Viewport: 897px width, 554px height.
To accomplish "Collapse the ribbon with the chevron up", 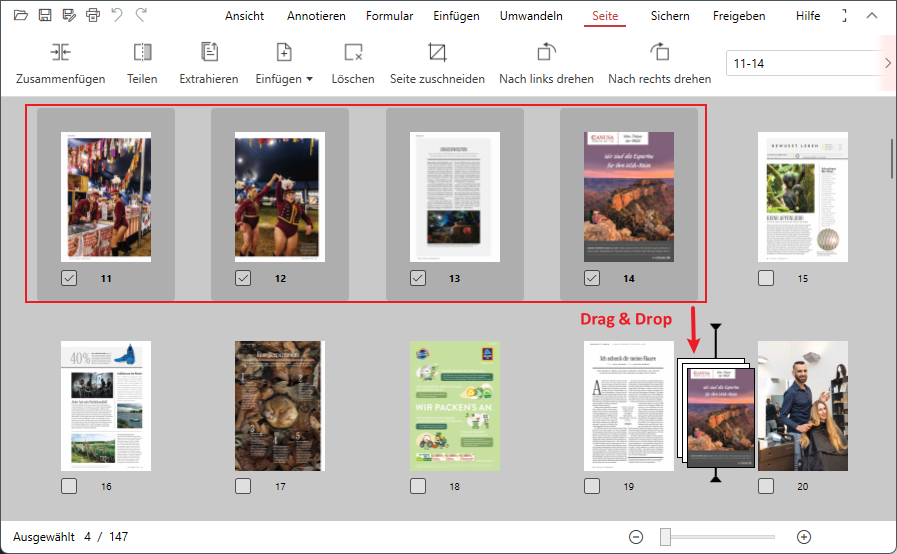I will pos(872,15).
